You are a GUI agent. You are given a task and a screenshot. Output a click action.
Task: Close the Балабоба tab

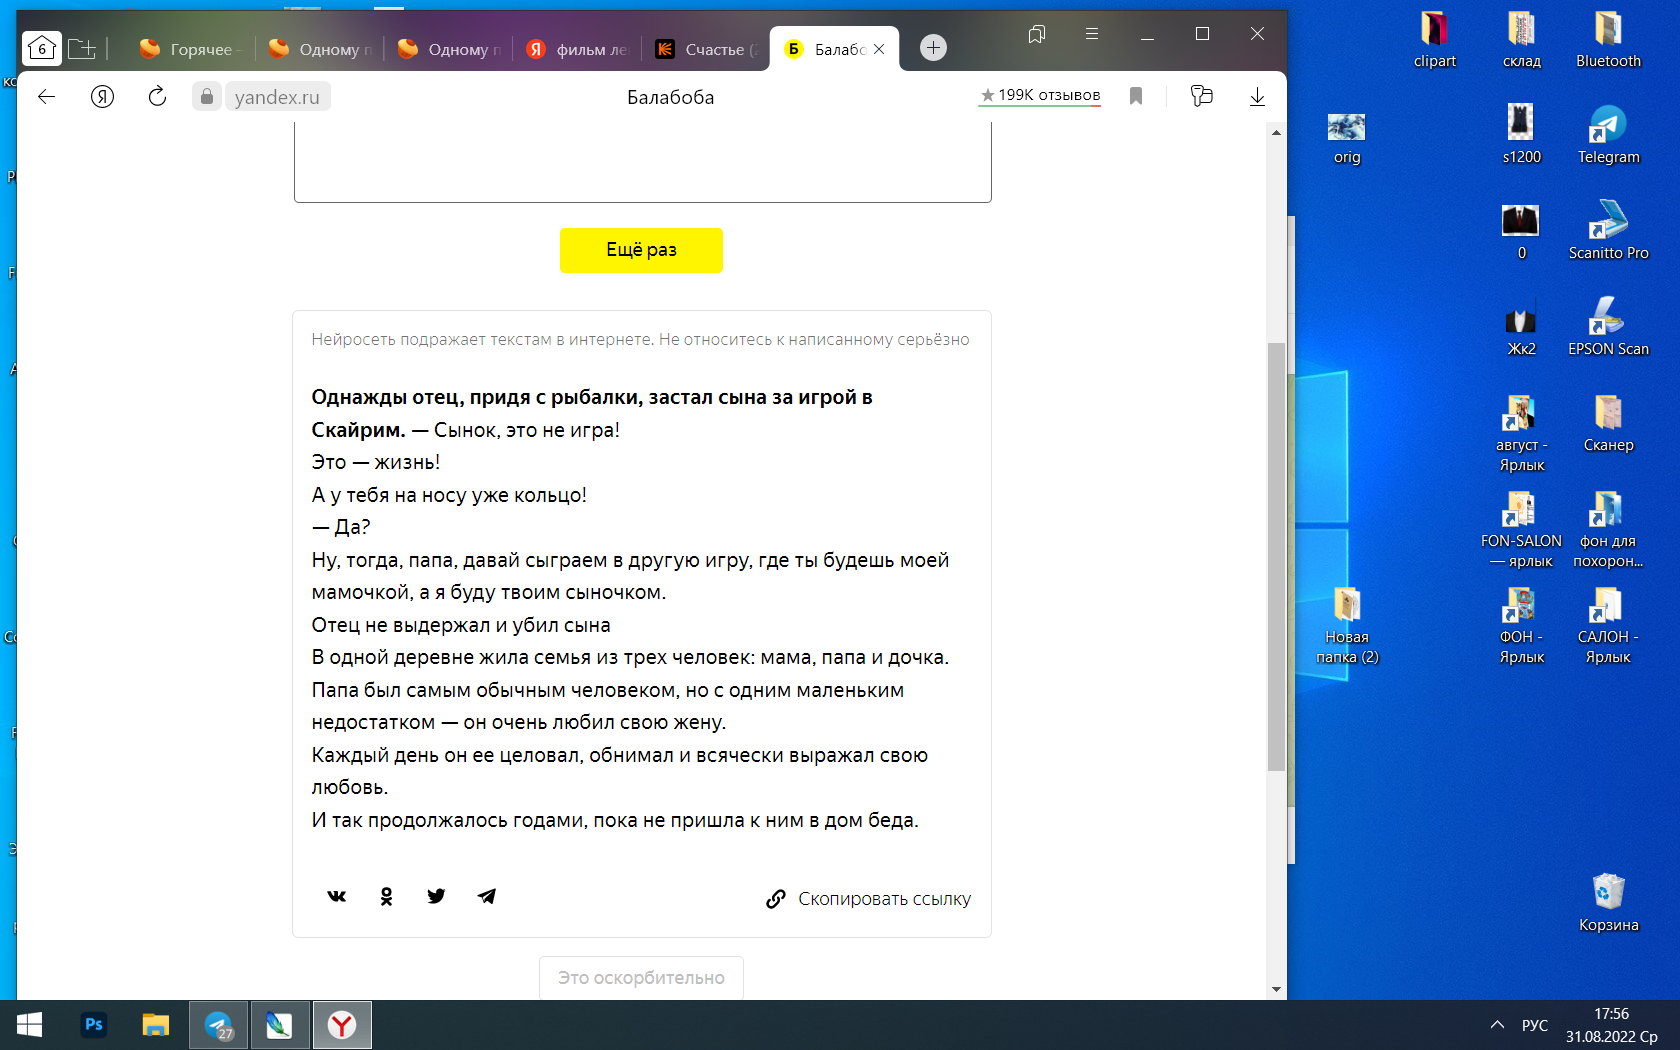(x=879, y=49)
